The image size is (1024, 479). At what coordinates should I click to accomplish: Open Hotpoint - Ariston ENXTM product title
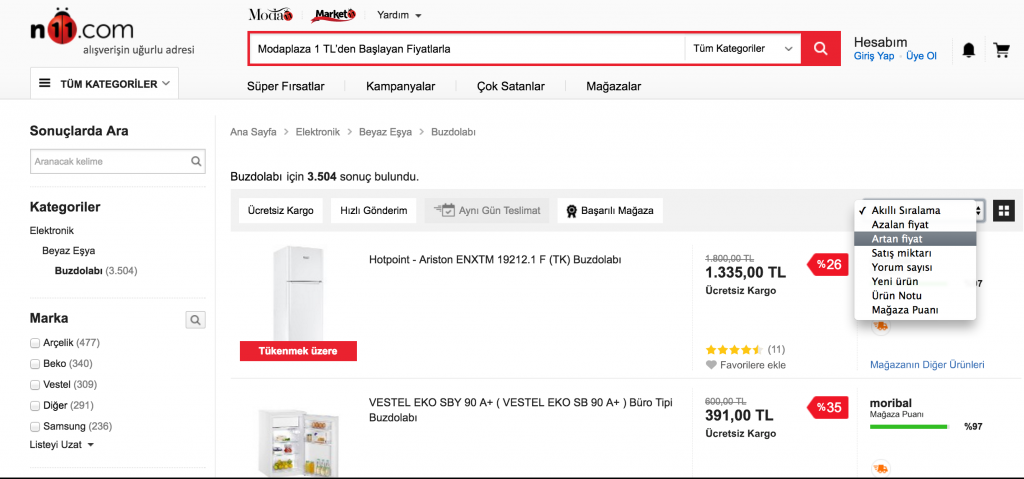(494, 259)
